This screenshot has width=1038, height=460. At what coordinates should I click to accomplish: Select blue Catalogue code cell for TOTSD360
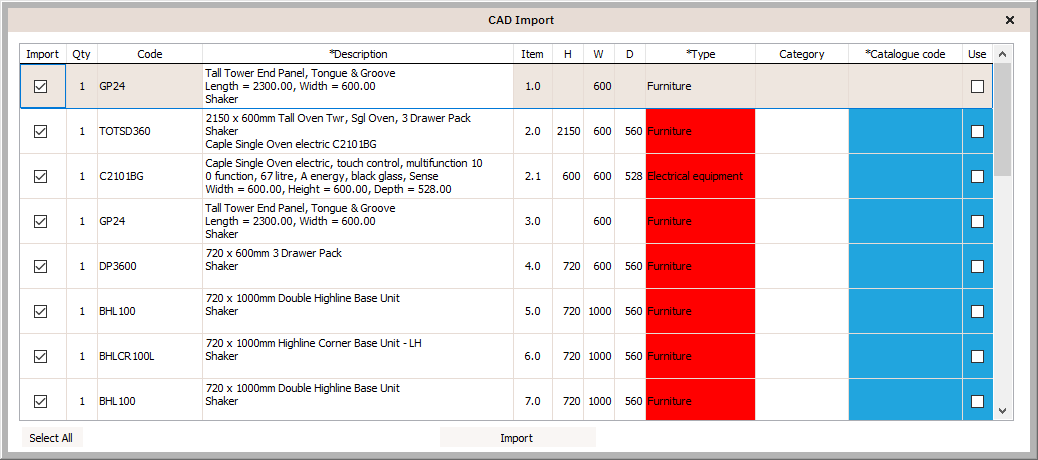tap(905, 132)
